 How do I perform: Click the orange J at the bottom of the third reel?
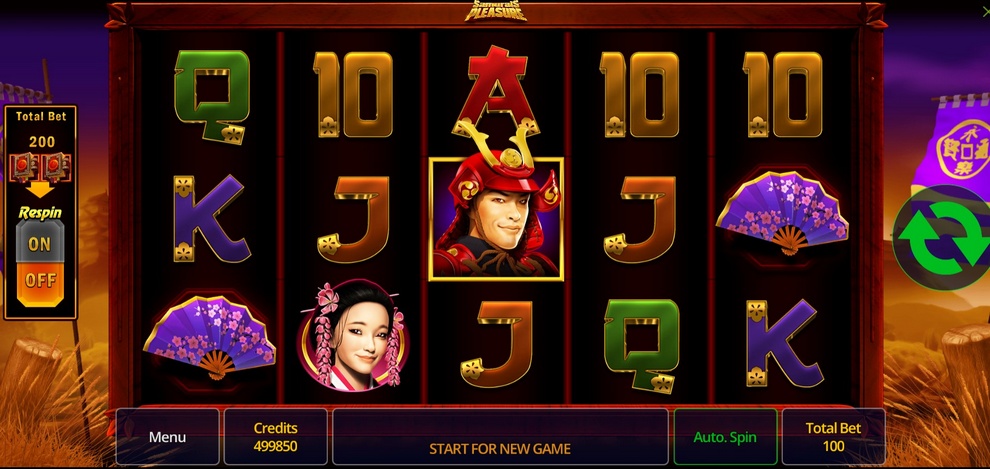[496, 343]
